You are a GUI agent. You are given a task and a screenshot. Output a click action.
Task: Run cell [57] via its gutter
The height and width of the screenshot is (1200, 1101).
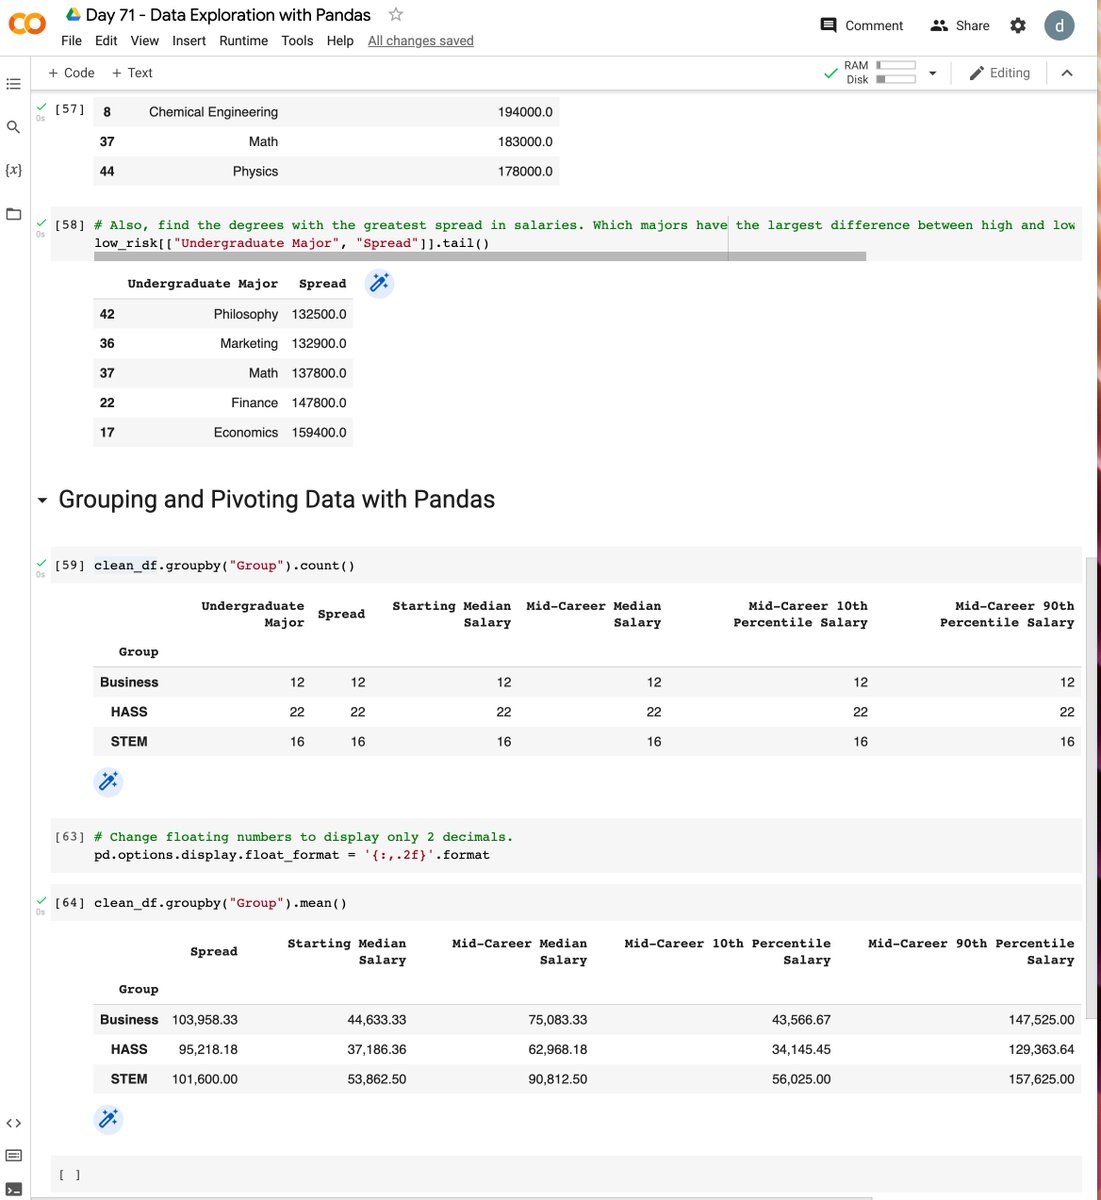69,109
